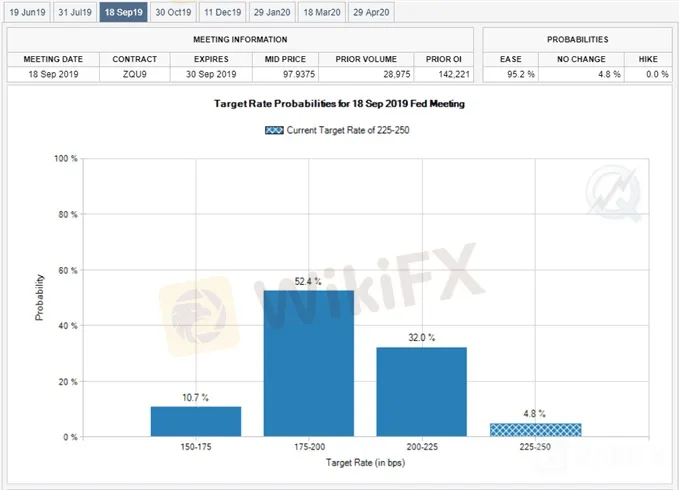Click the EXPIRES column header
Image resolution: width=679 pixels, height=490 pixels.
click(x=211, y=59)
